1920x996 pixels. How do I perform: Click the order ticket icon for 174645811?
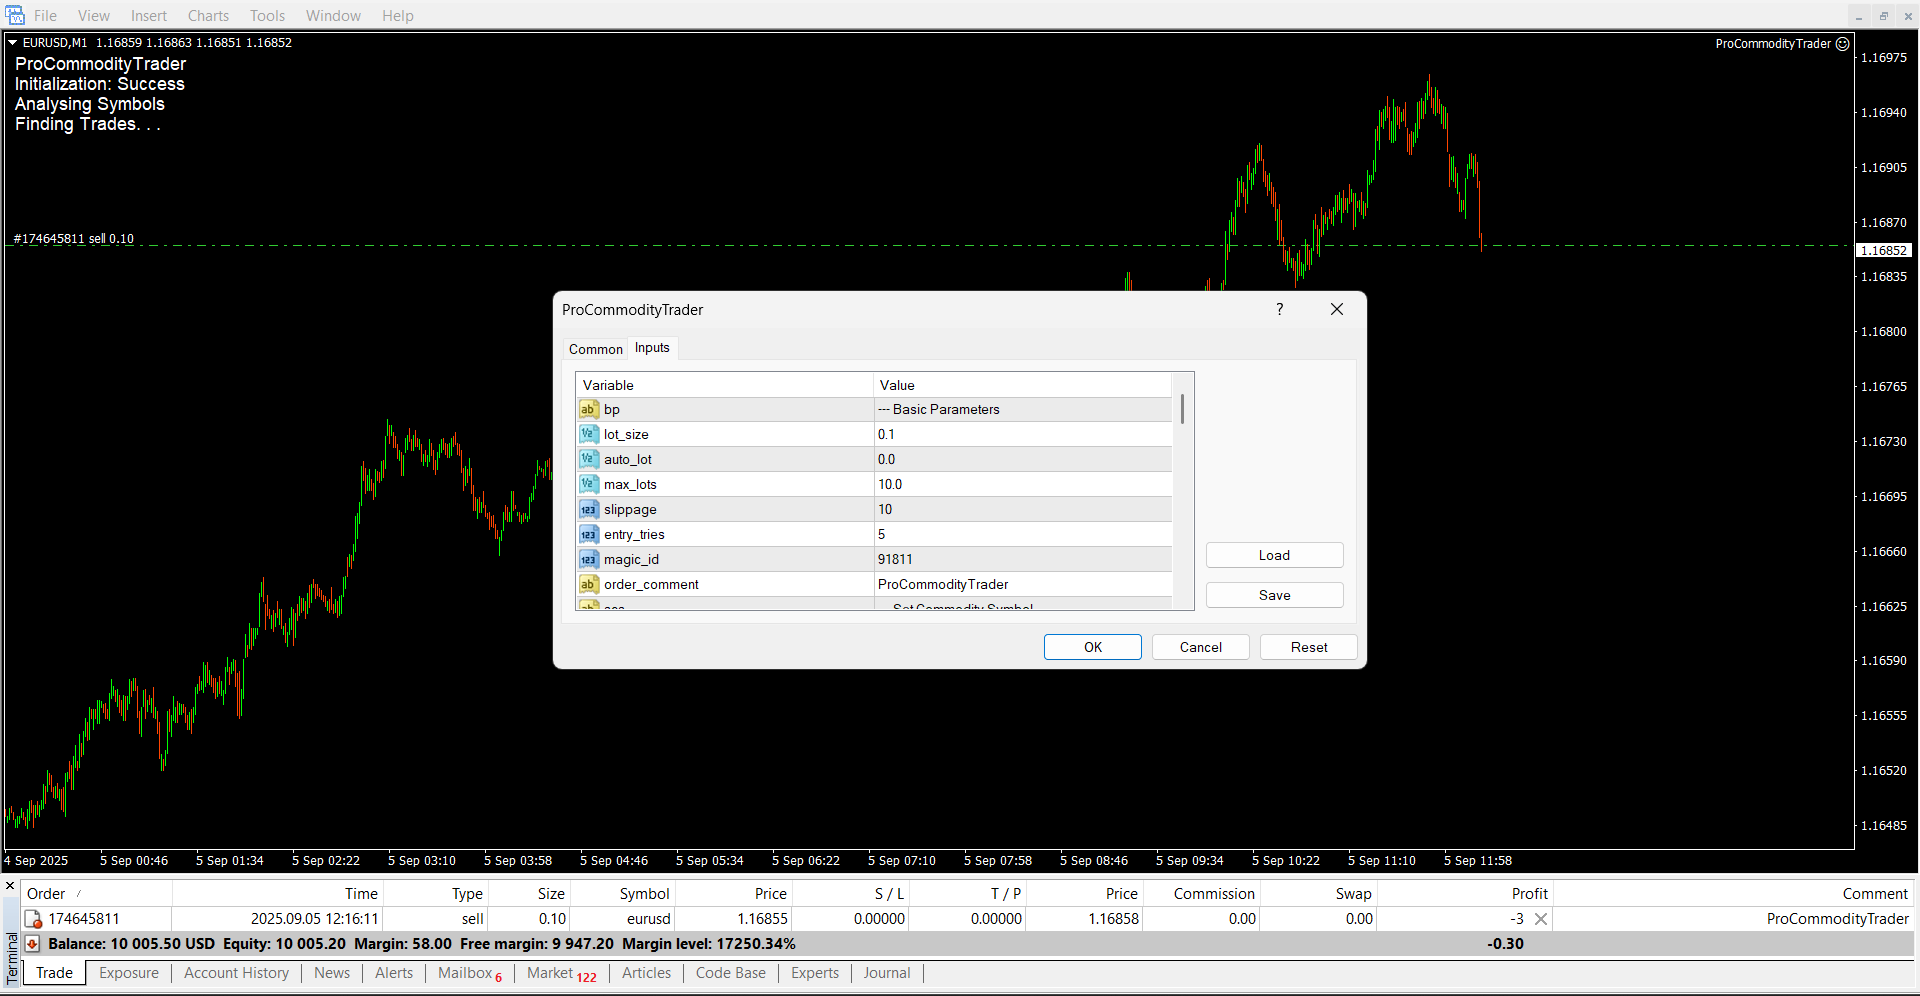click(33, 919)
